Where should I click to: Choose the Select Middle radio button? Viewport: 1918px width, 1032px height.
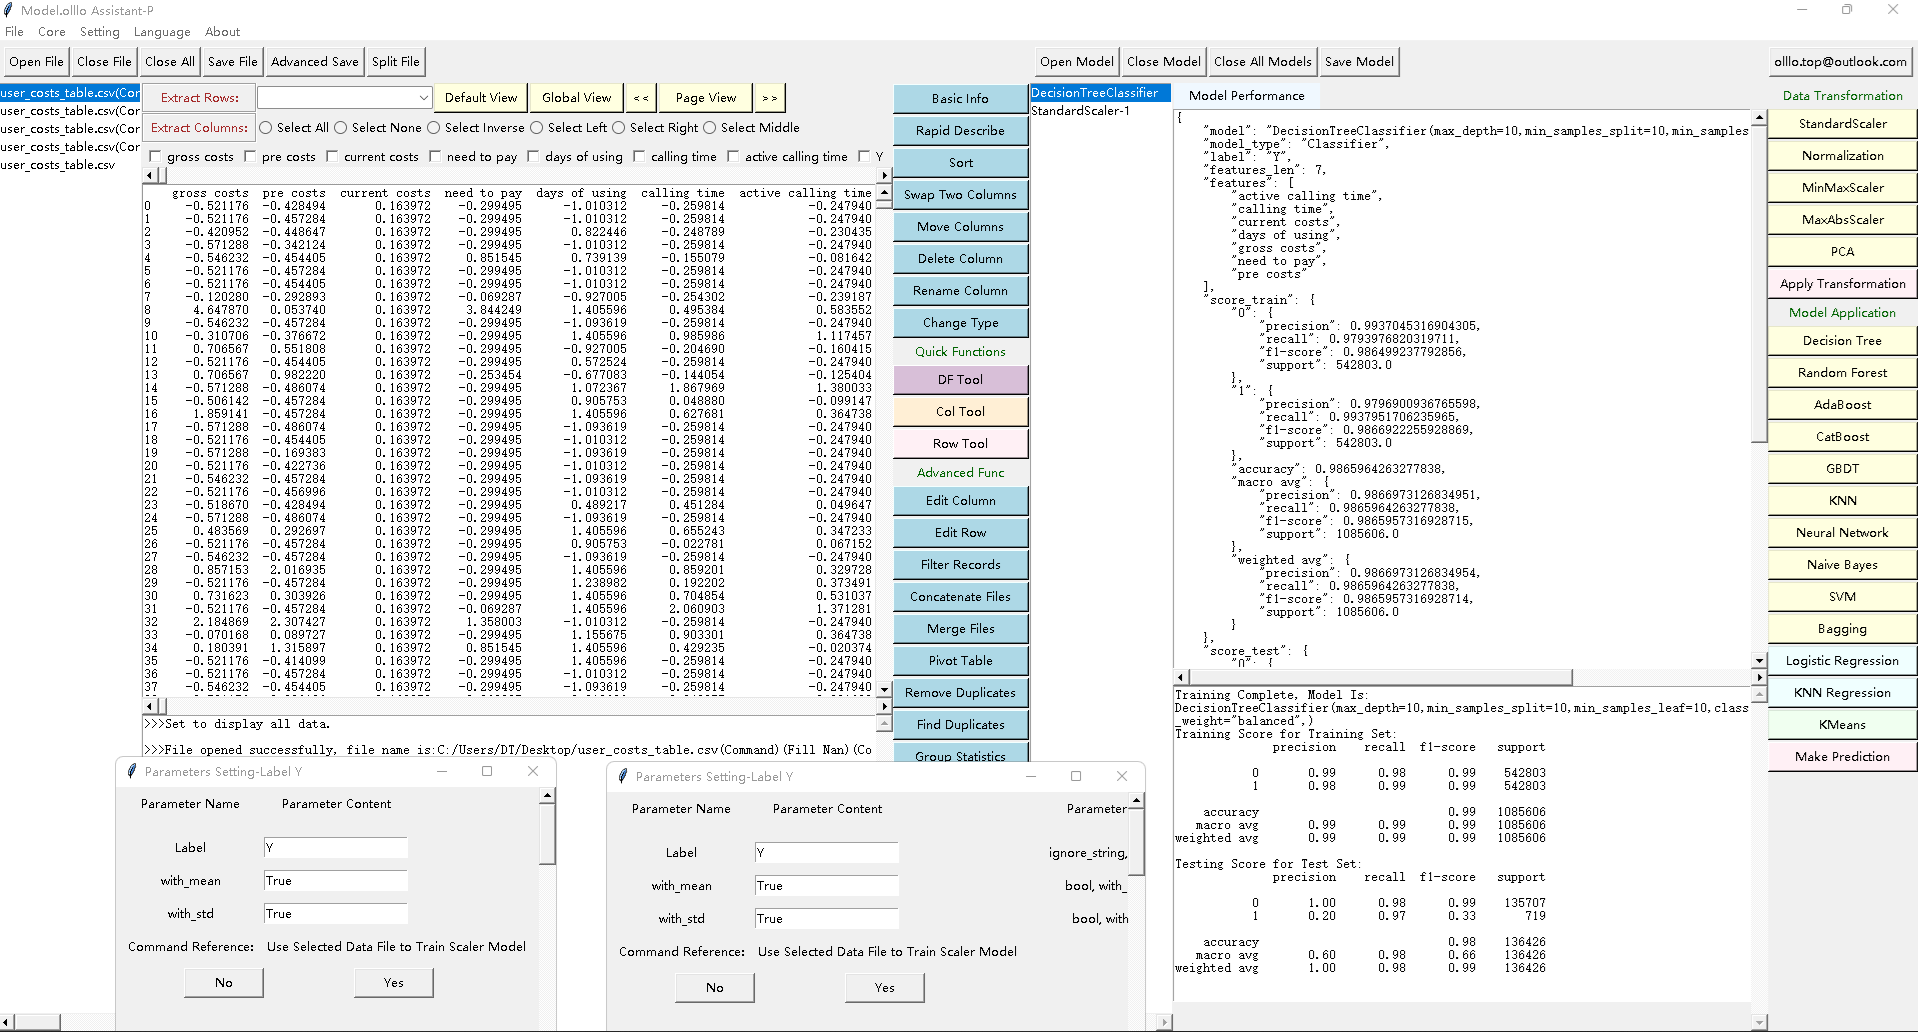(709, 127)
